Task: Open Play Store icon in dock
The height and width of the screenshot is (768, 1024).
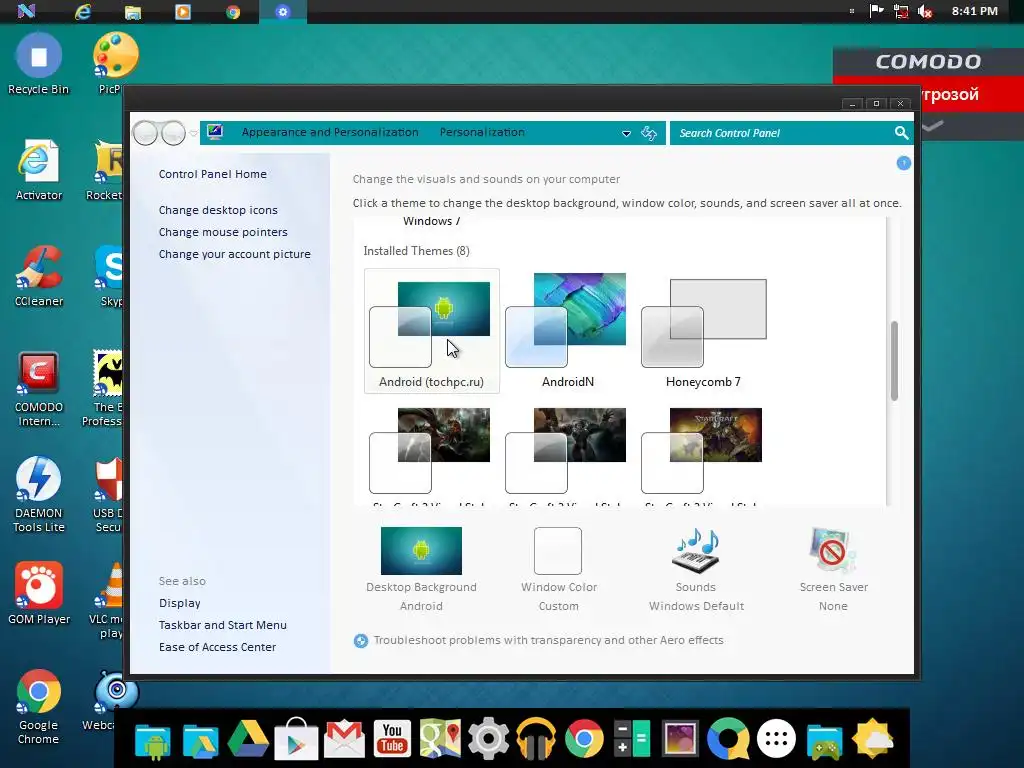Action: pos(296,739)
